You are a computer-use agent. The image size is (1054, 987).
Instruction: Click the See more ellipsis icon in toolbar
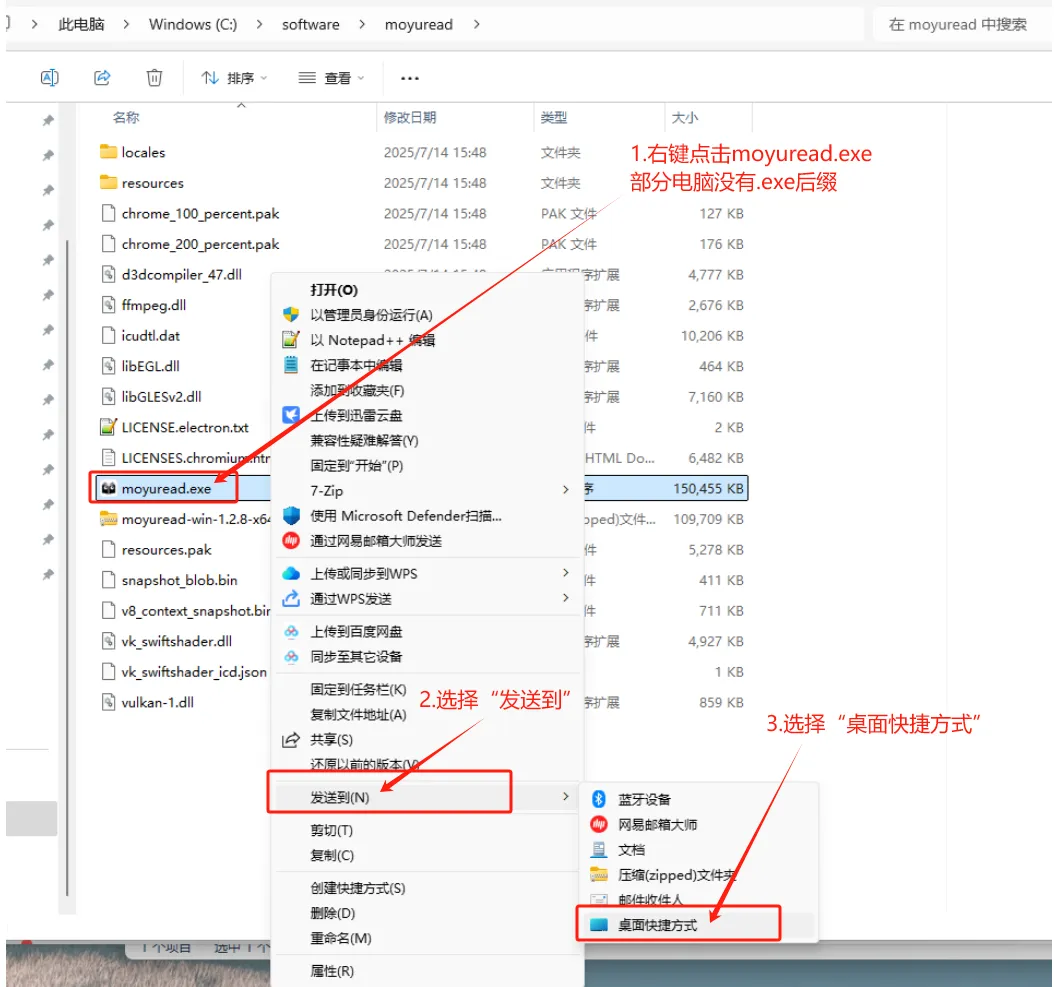409,77
